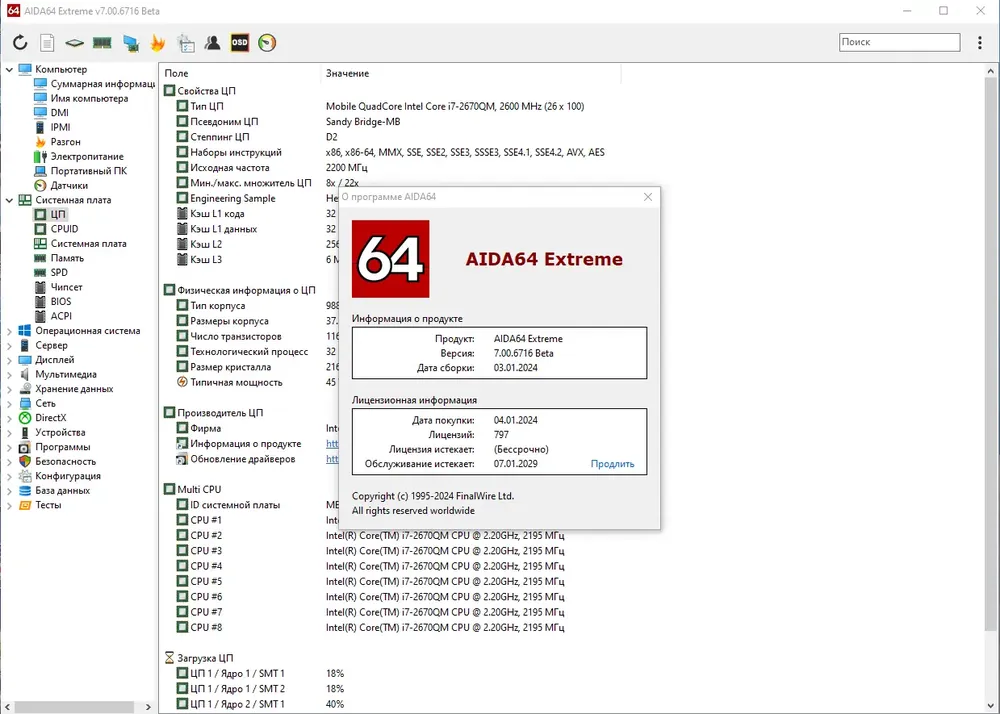The width and height of the screenshot is (1000, 714).
Task: Select CPUID in the sidebar tree
Action: [x=64, y=229]
